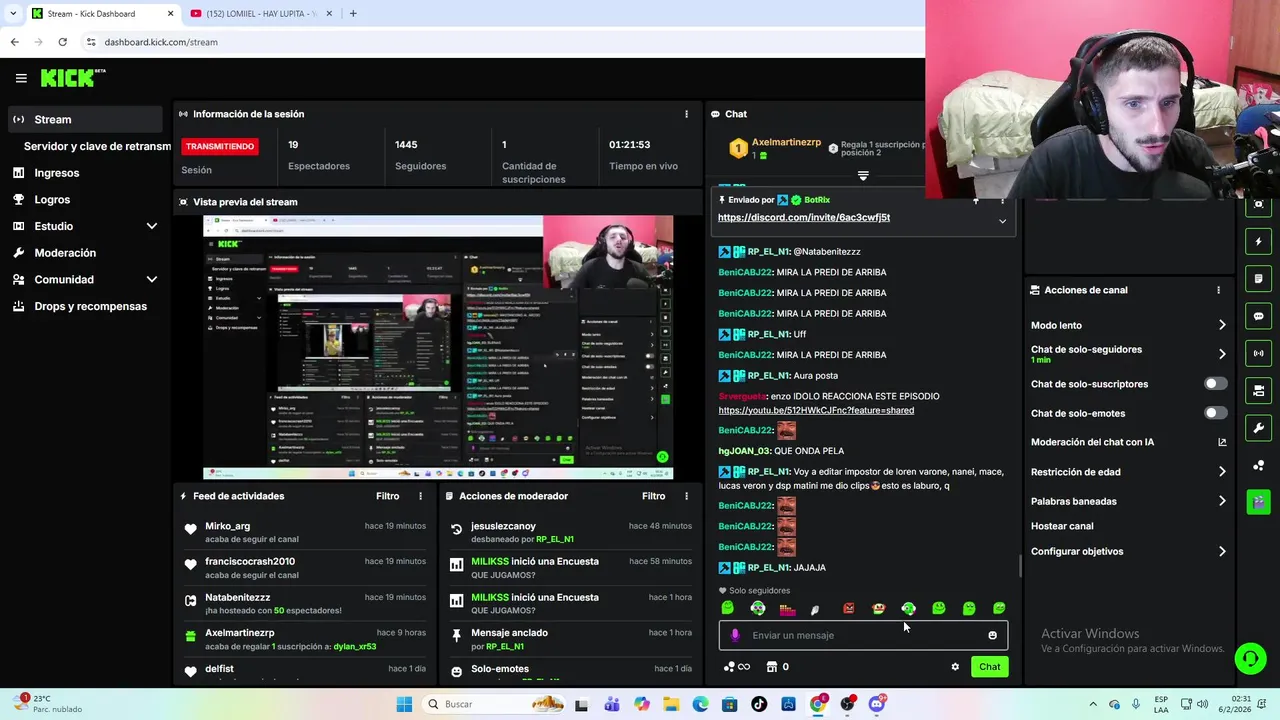Open Servidor y clave de retransmisión
Screen dimensions: 1280x720
[97, 146]
